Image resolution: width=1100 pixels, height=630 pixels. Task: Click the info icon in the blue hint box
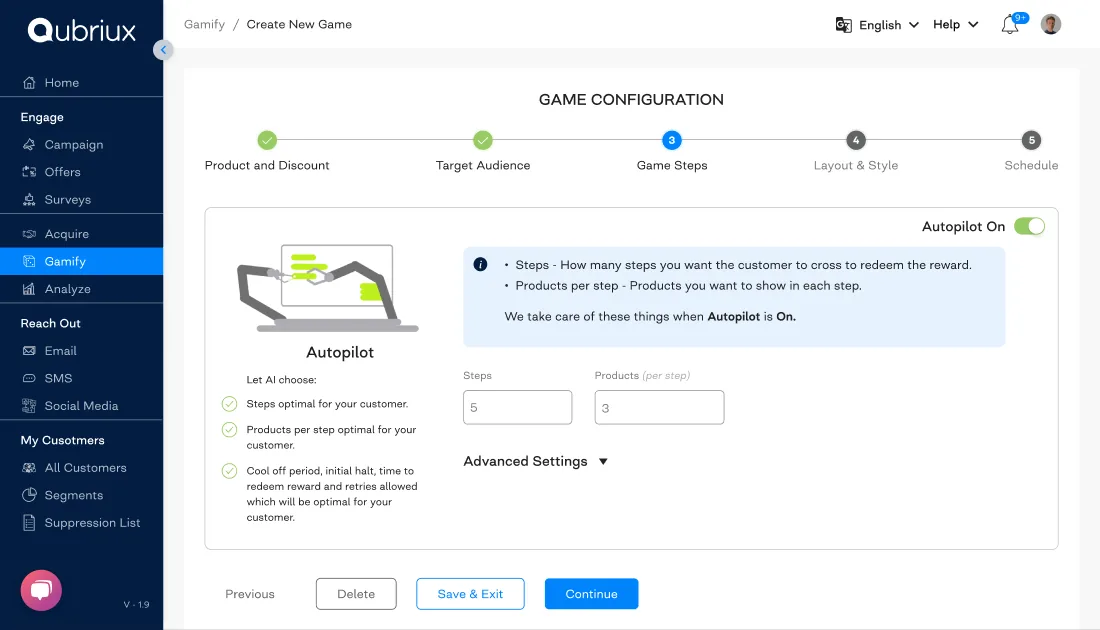[481, 264]
